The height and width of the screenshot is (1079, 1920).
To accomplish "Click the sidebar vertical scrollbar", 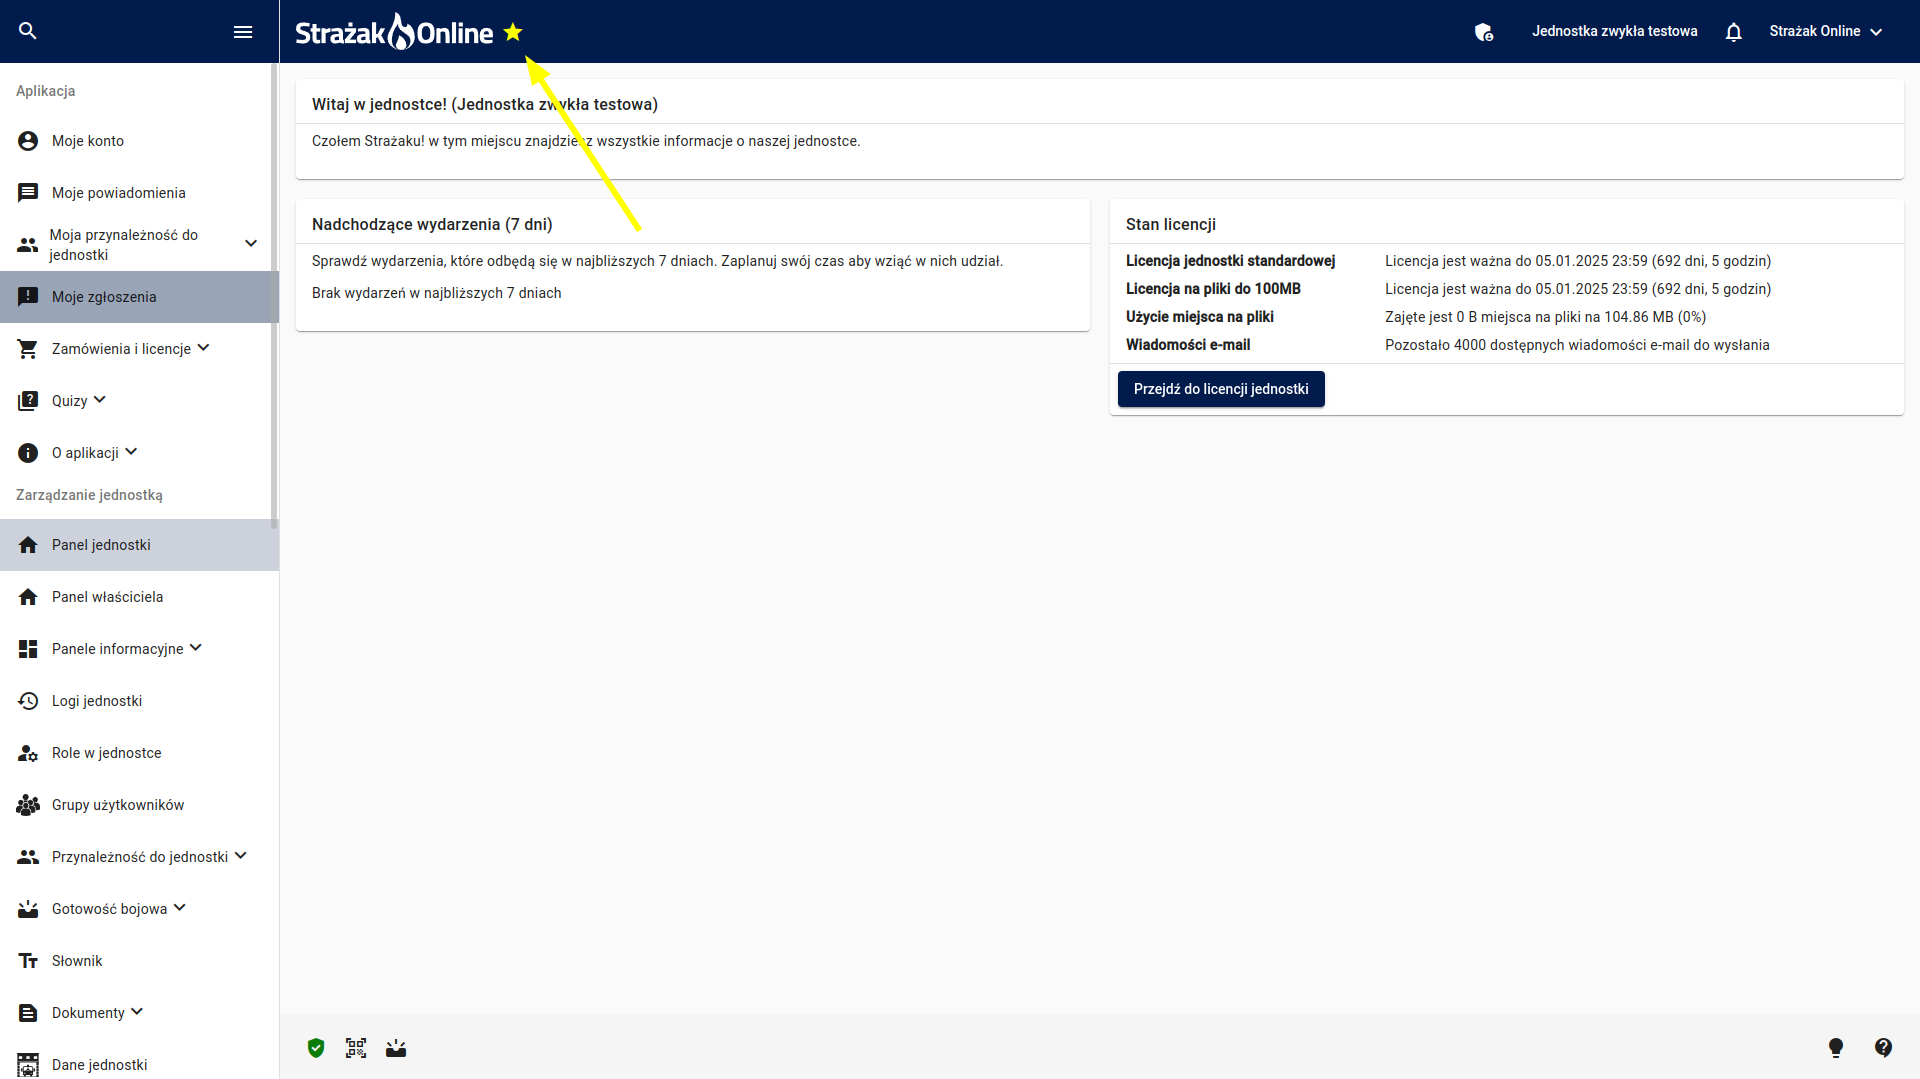I will 274,296.
